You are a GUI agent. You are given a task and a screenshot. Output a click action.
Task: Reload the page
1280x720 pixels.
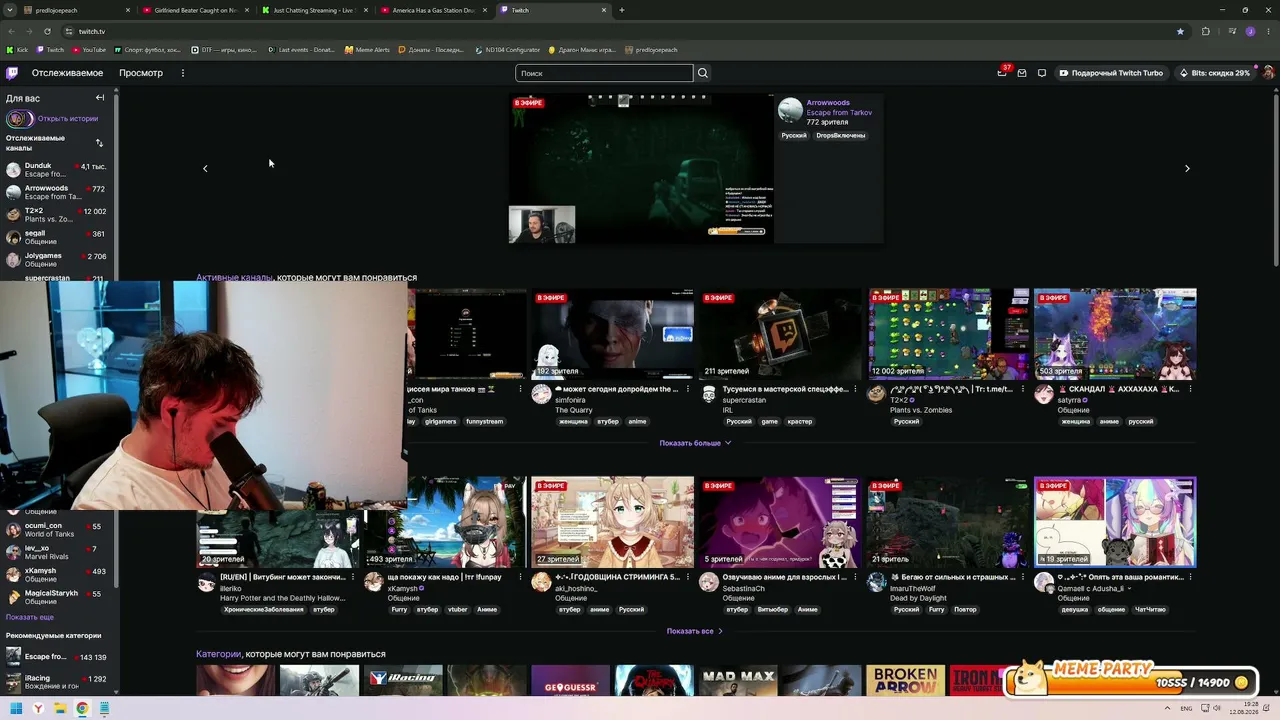47,31
